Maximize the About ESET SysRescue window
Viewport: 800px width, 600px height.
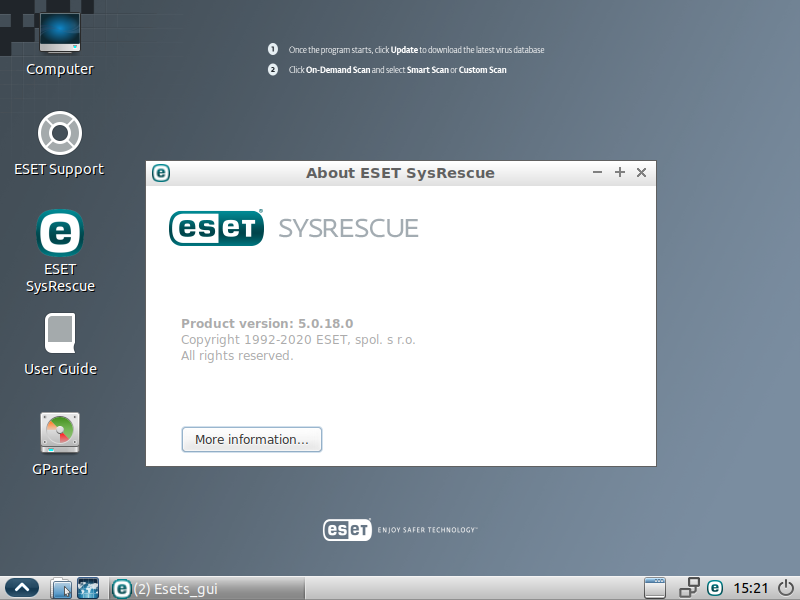click(x=619, y=172)
